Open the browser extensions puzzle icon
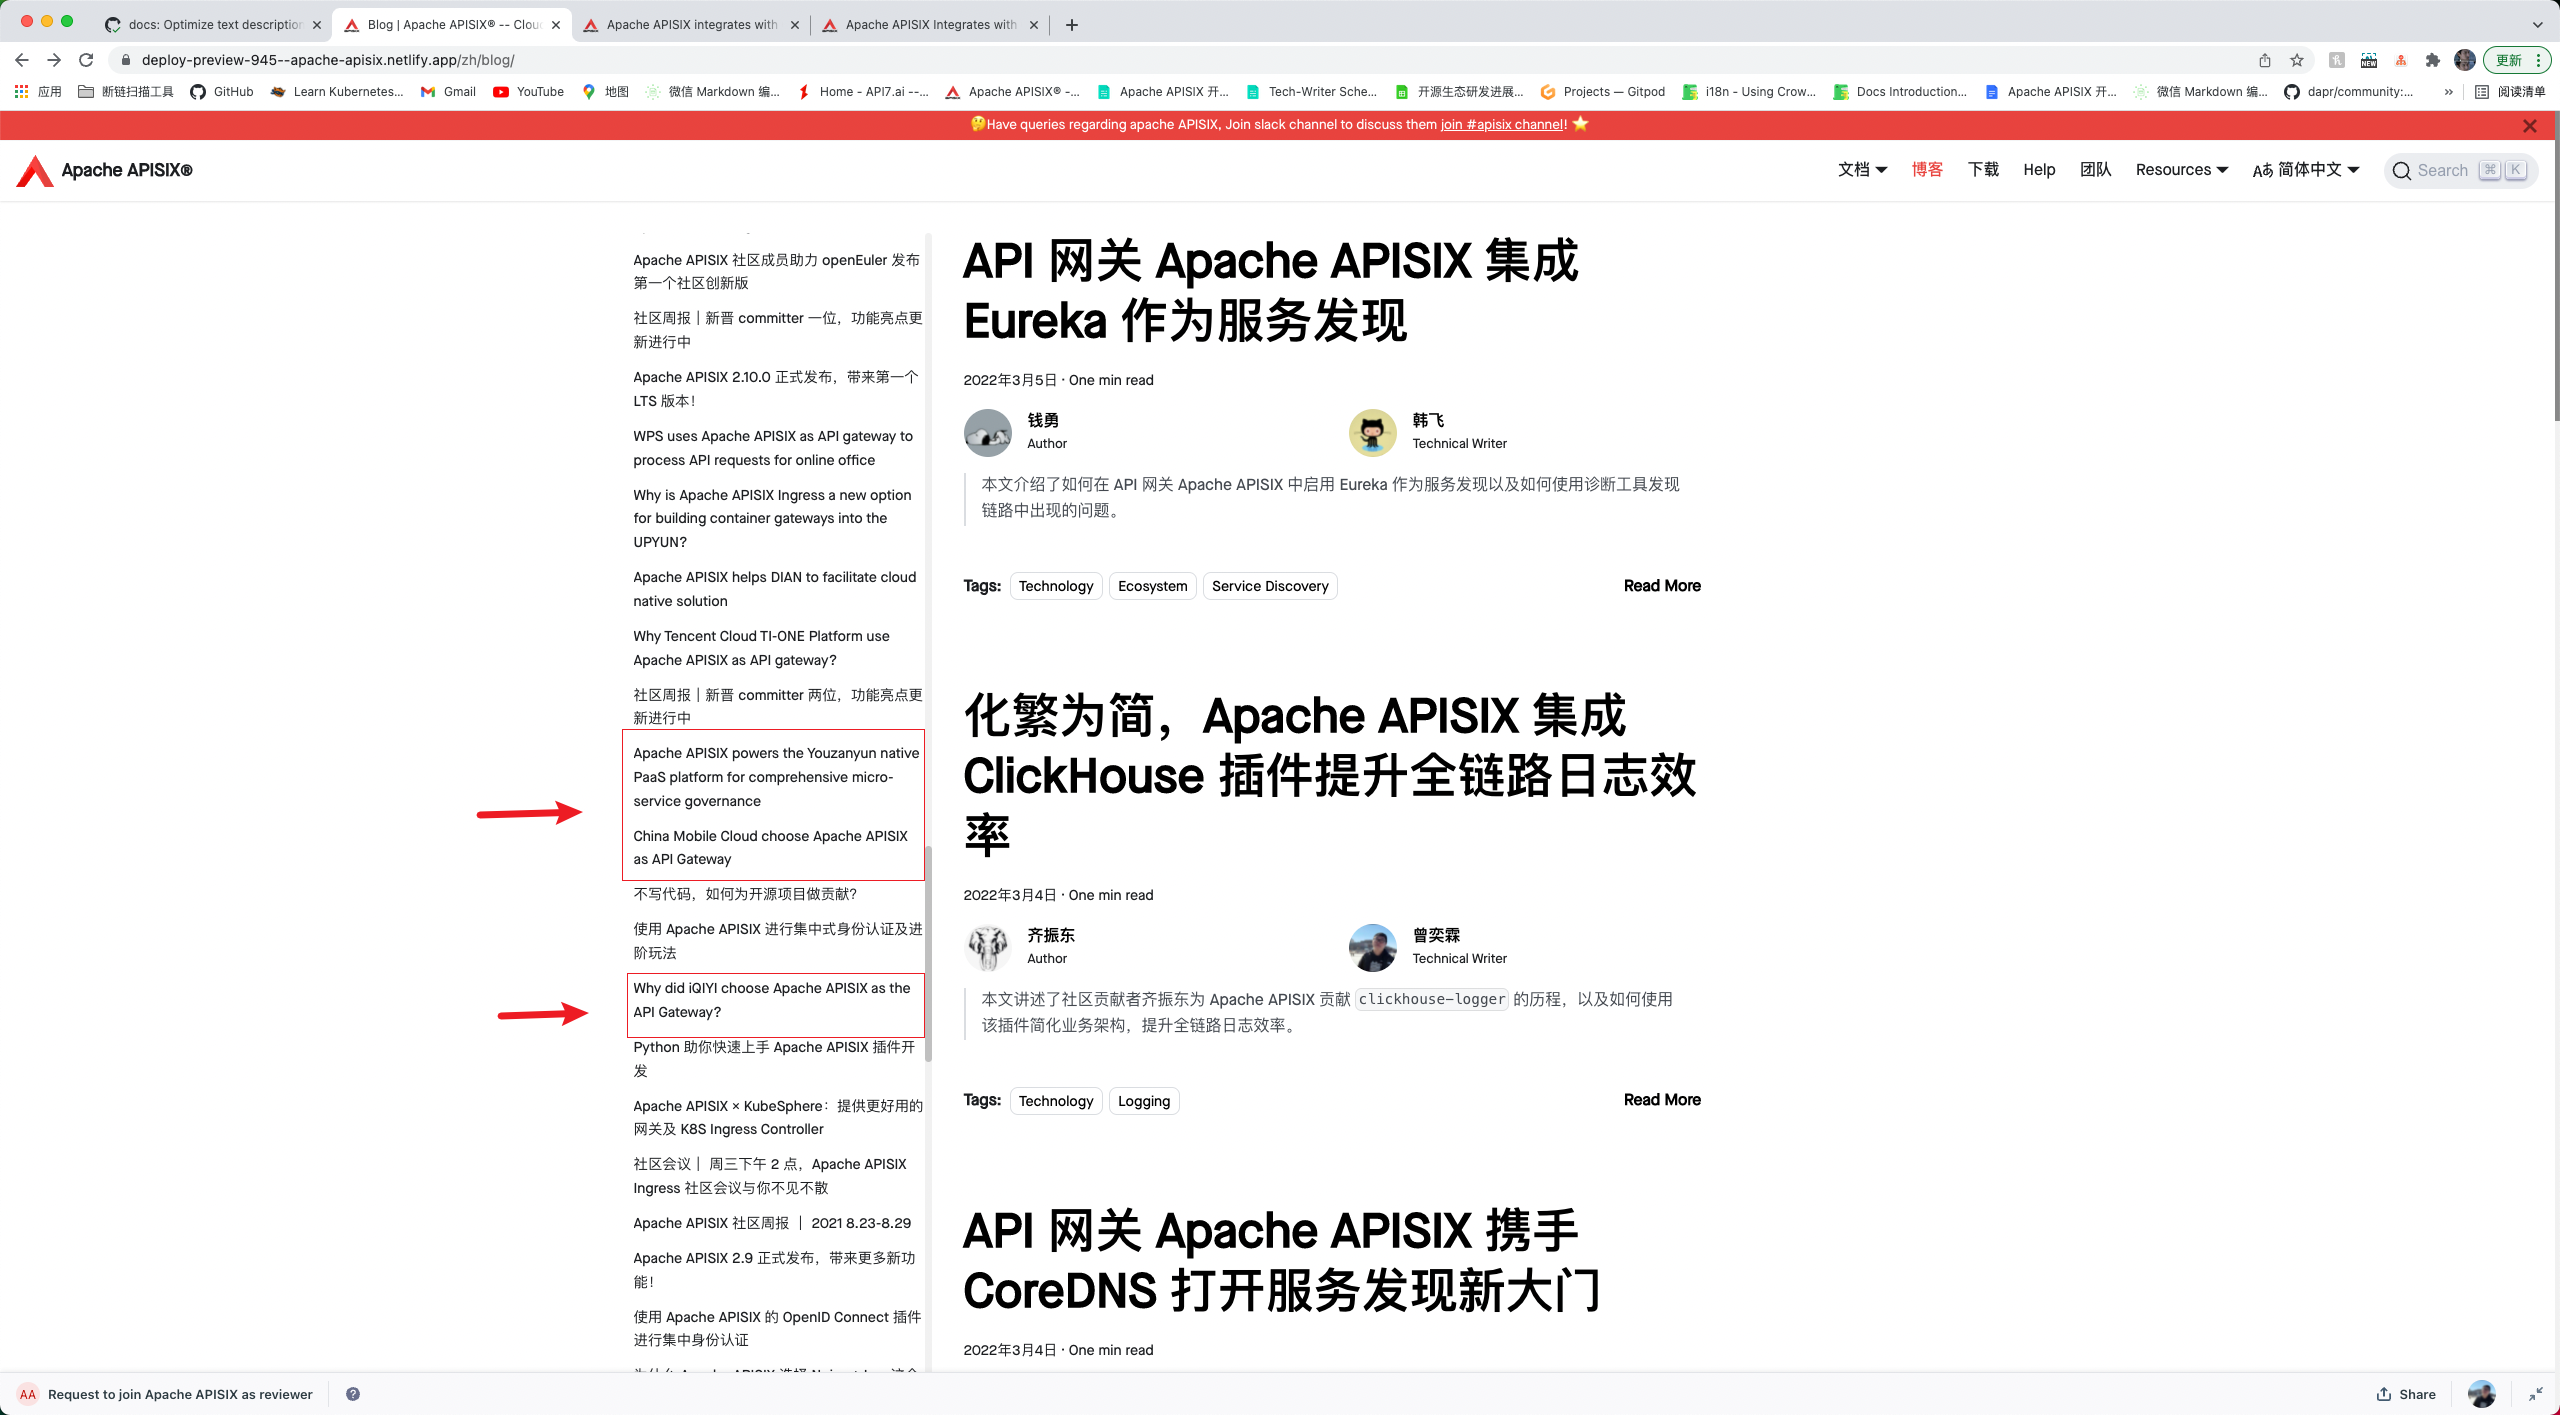Screen dimensions: 2560x1415 [x=2432, y=60]
